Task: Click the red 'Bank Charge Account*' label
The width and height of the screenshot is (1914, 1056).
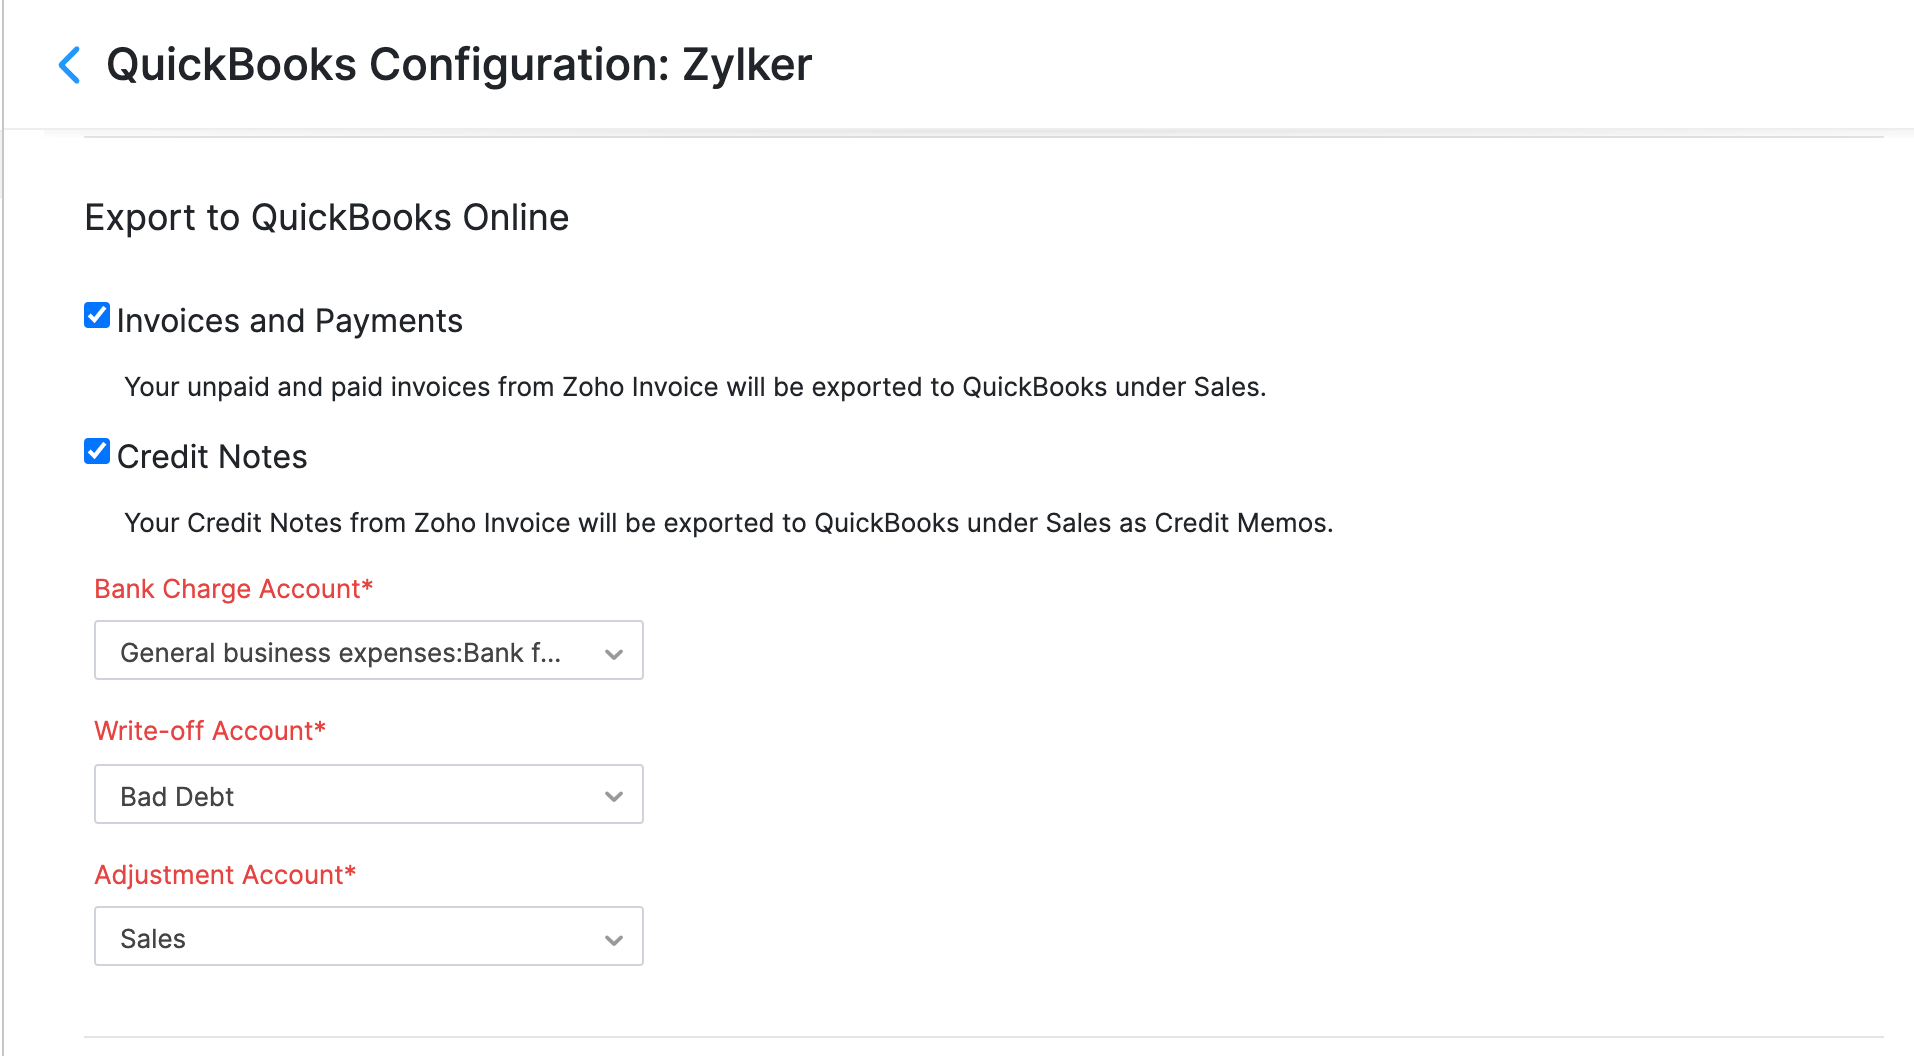Action: click(233, 589)
